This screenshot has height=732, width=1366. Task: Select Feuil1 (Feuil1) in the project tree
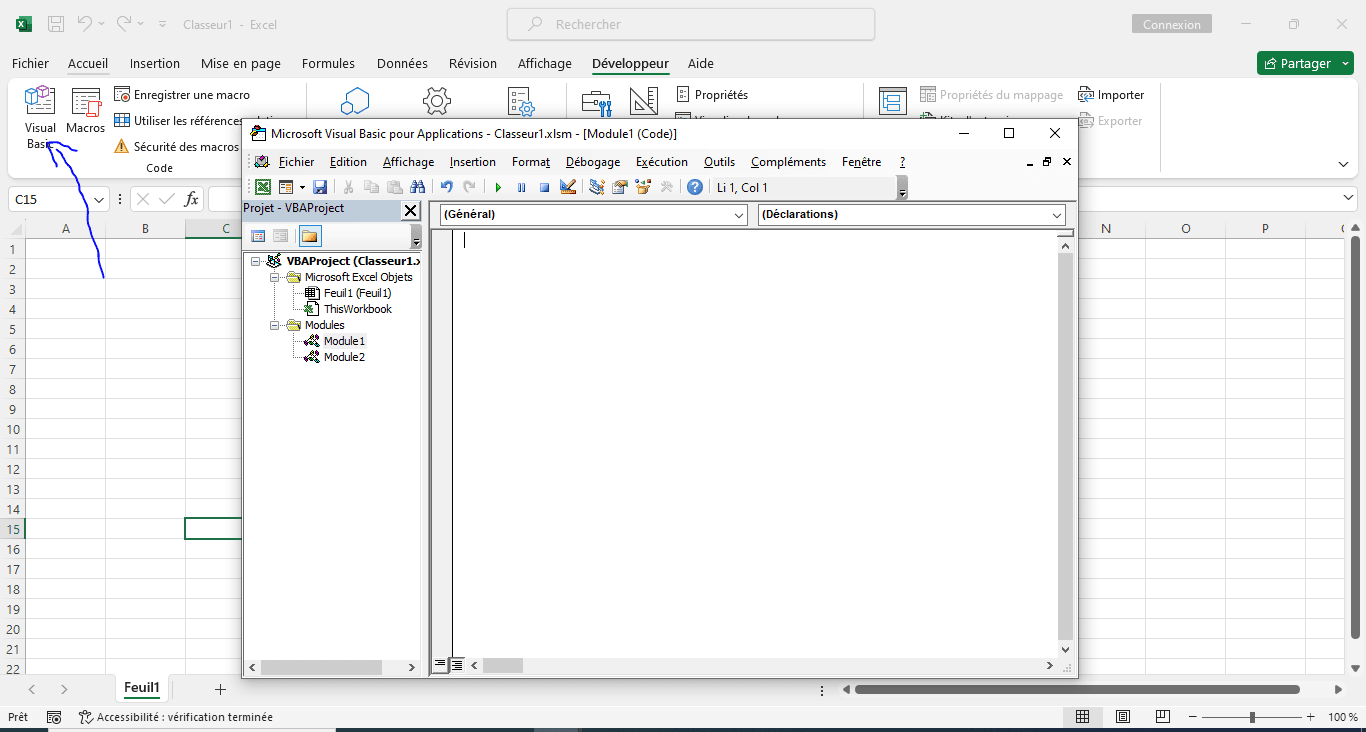357,293
